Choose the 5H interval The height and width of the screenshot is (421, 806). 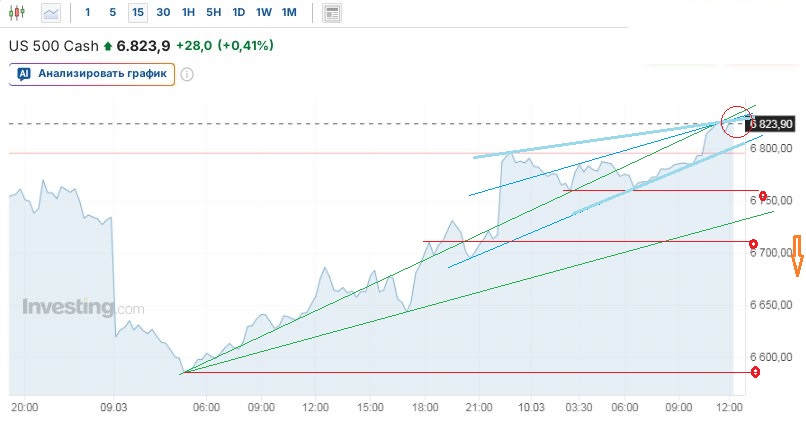213,13
